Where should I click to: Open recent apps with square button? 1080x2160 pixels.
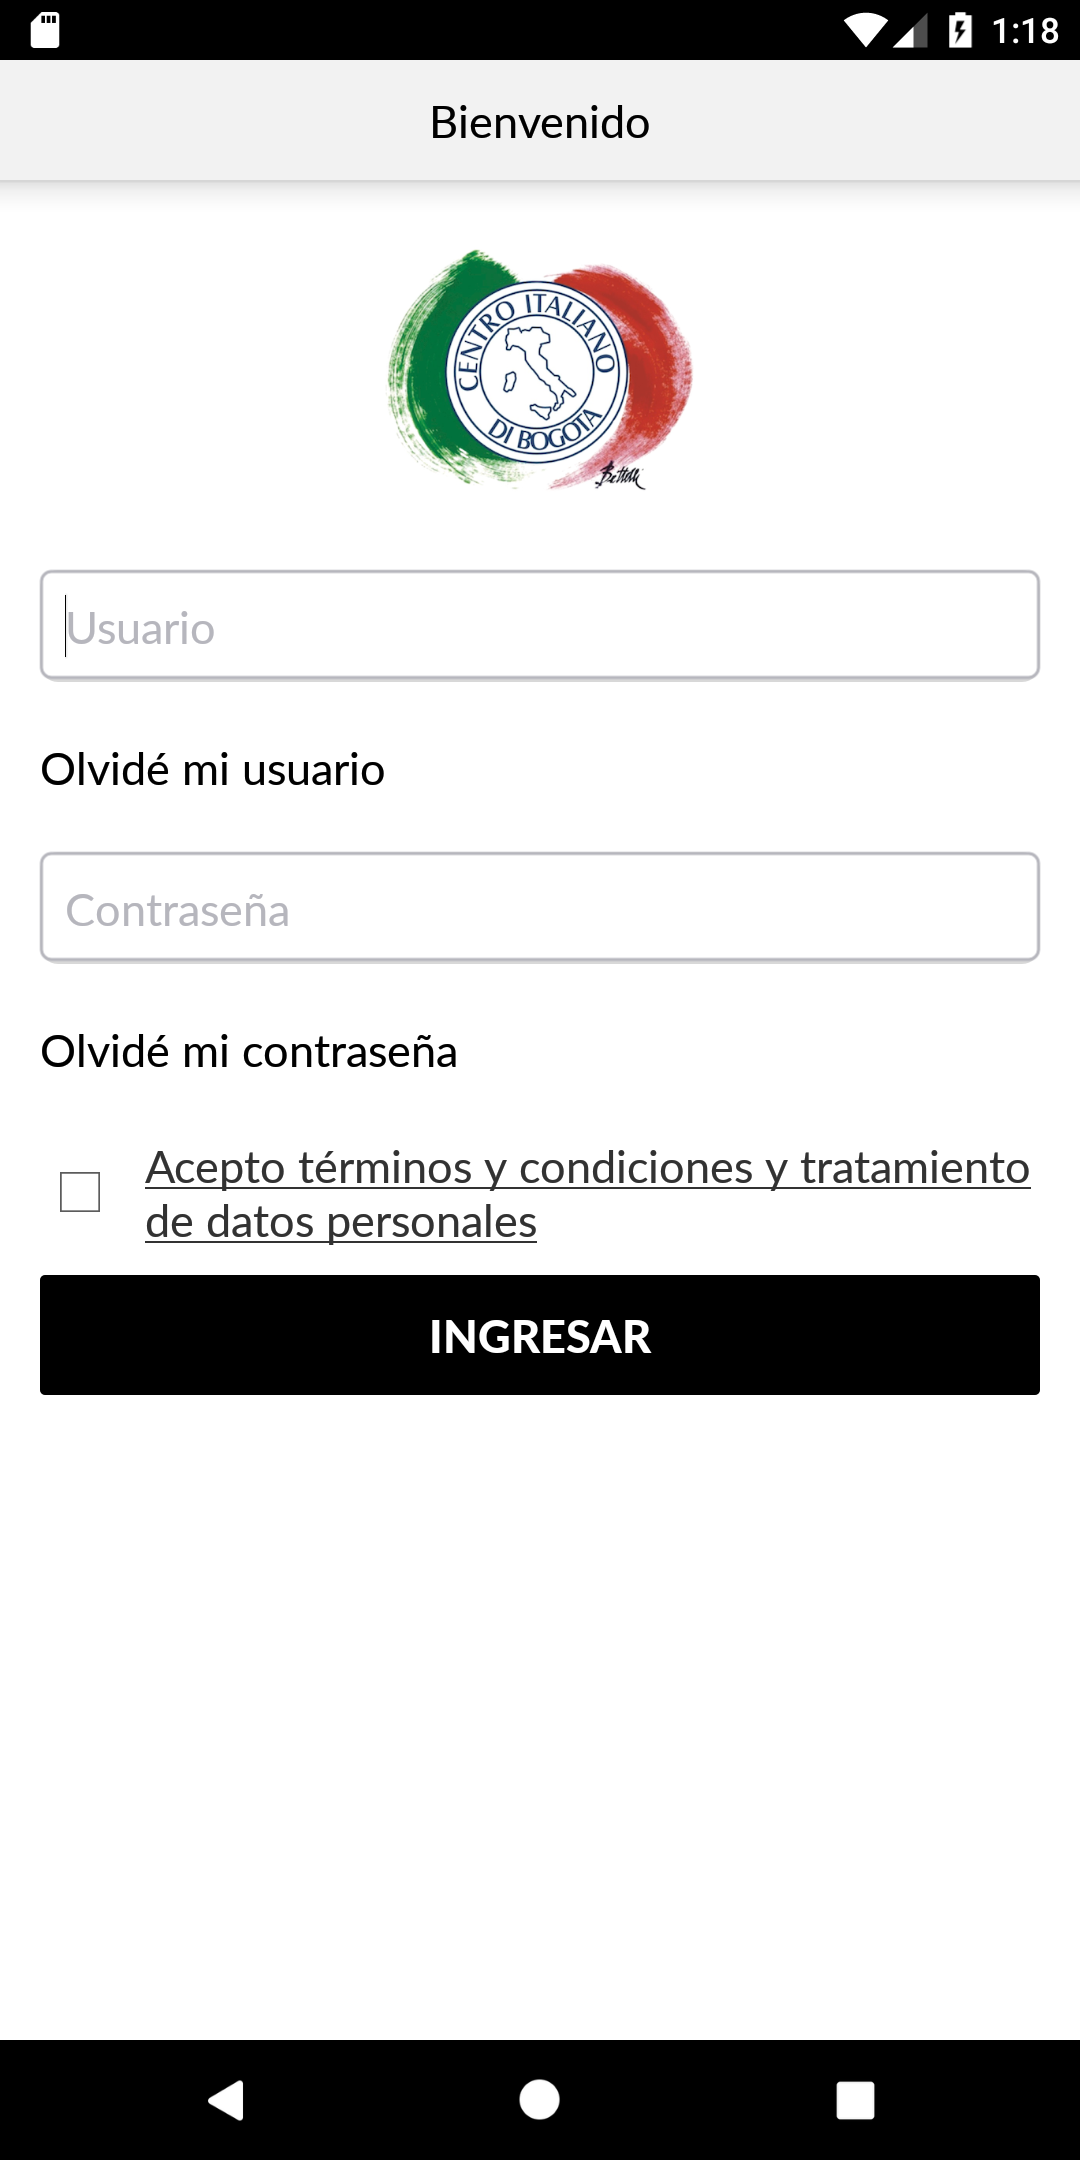pos(855,2099)
